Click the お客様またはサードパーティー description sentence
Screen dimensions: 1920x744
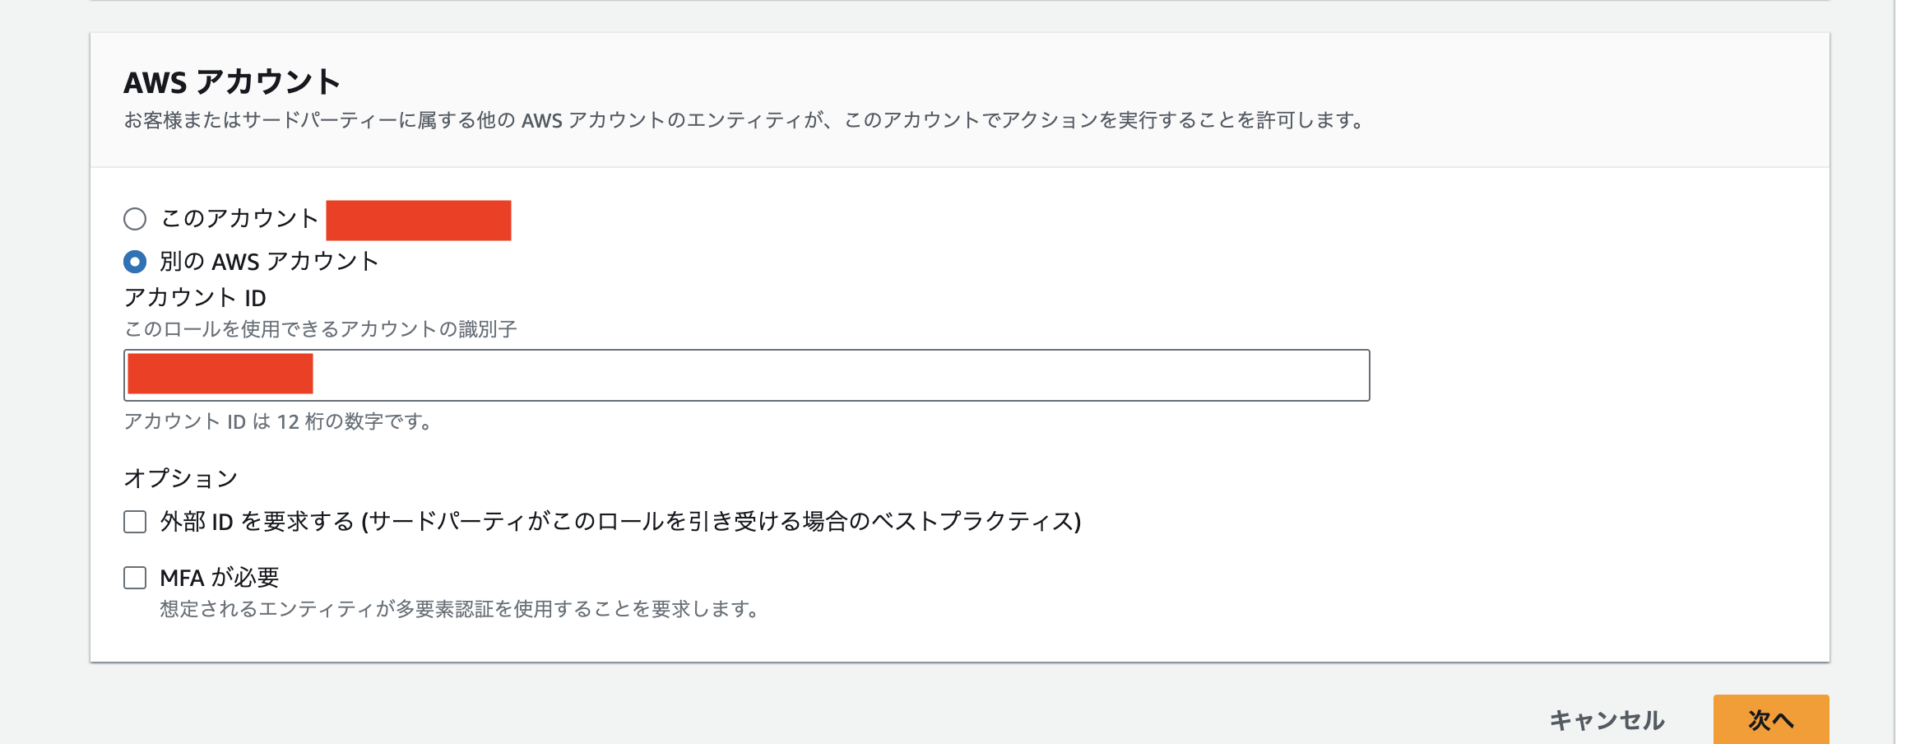[x=745, y=120]
